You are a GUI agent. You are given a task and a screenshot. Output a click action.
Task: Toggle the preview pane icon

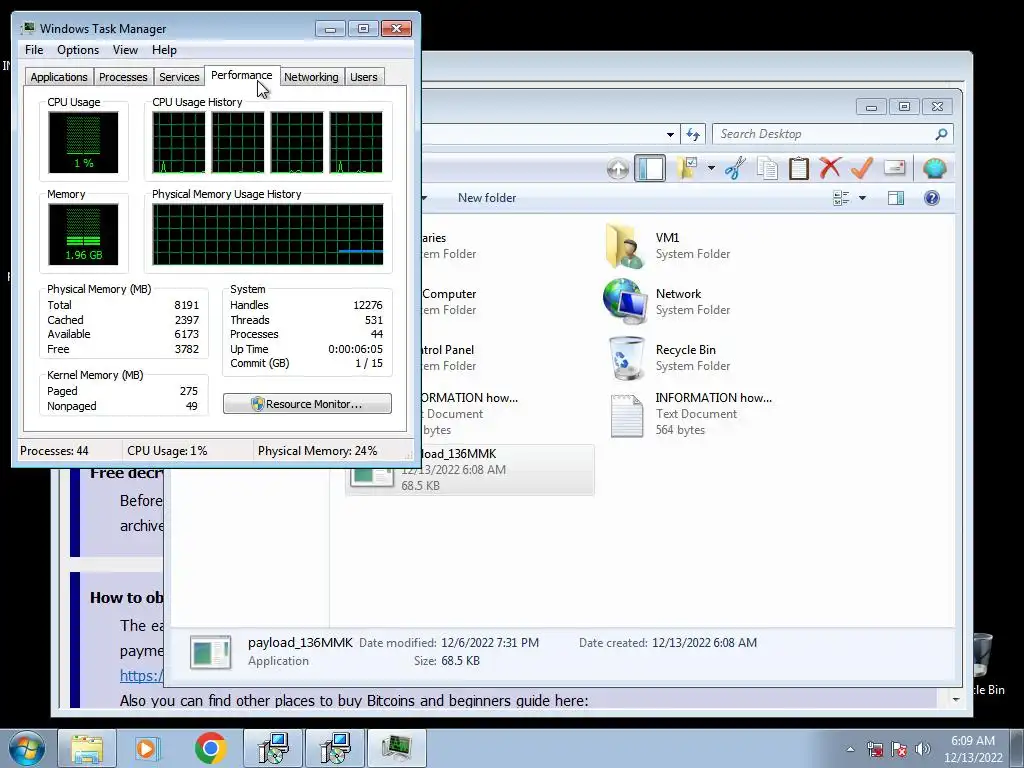pos(896,198)
